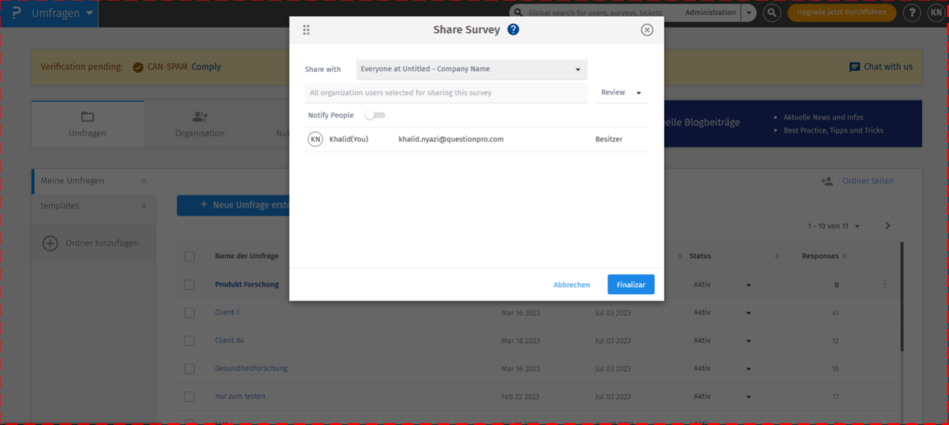
Task: Select the GesundheitForschung row checkbox
Action: 189,369
